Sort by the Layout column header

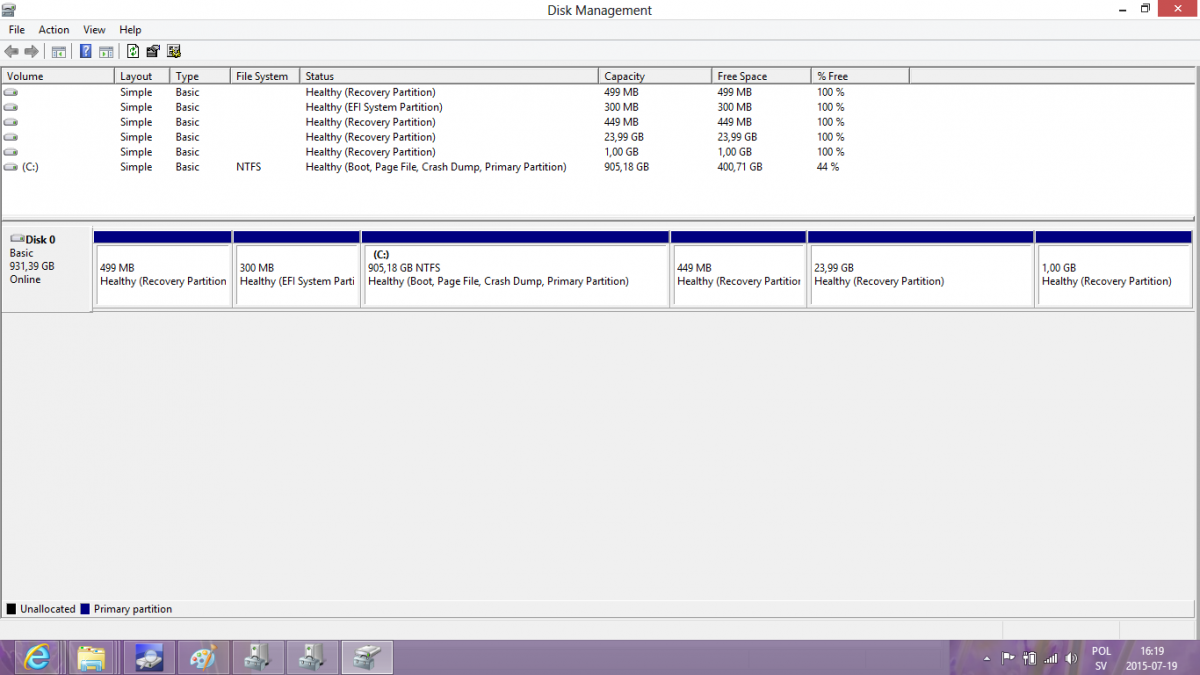click(143, 76)
